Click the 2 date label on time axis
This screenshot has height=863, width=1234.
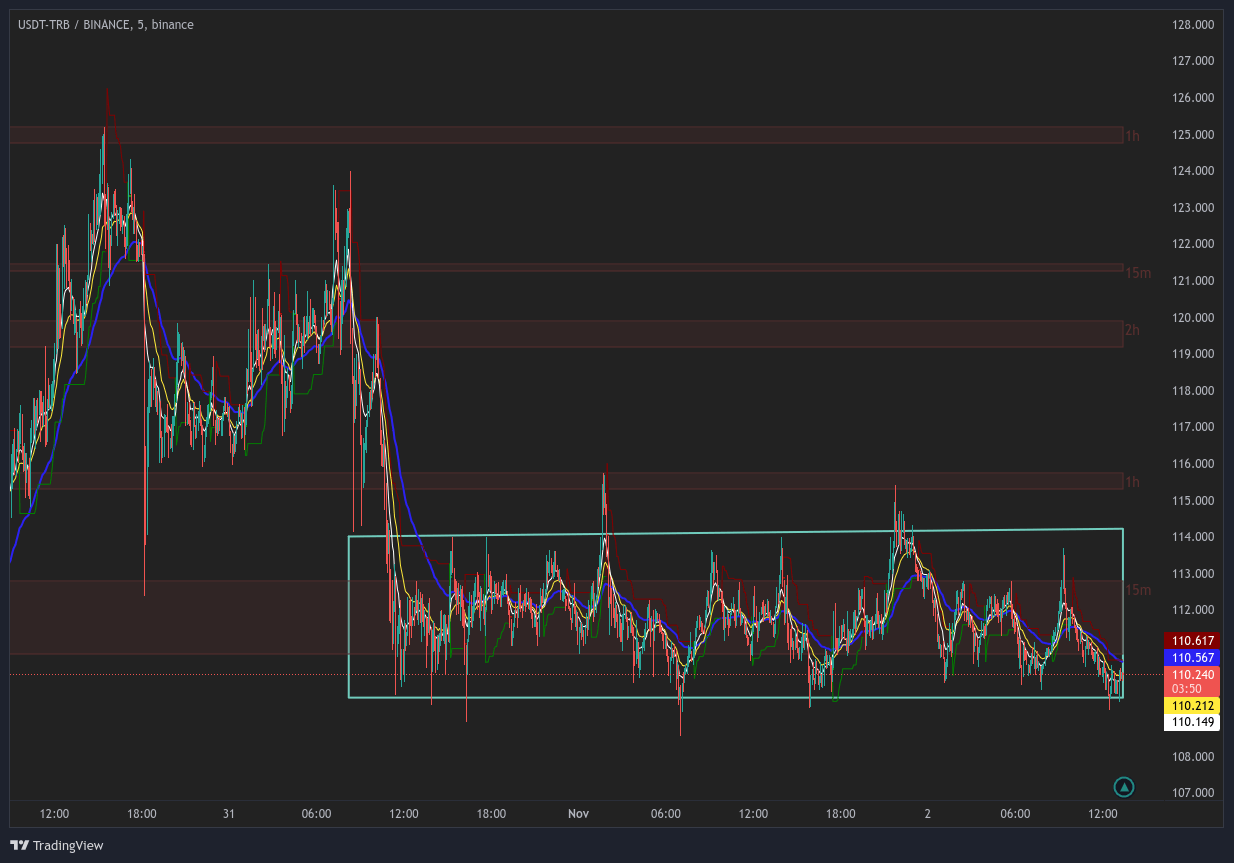[928, 814]
